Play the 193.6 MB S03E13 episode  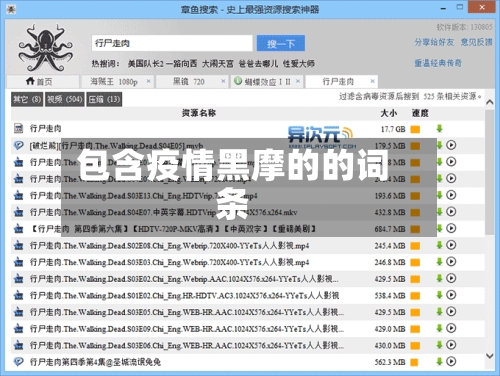pos(451,195)
